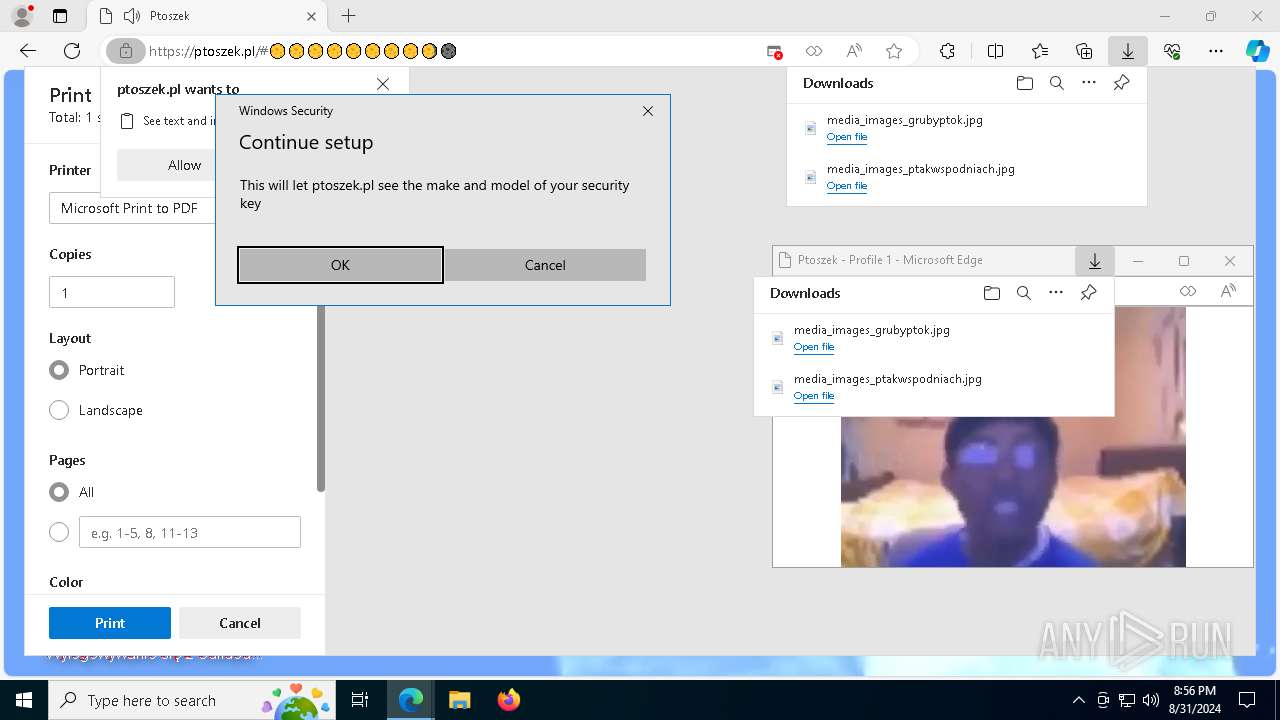The width and height of the screenshot is (1280, 720).
Task: Click Downloads arrow icon in main toolbar
Action: (1127, 51)
